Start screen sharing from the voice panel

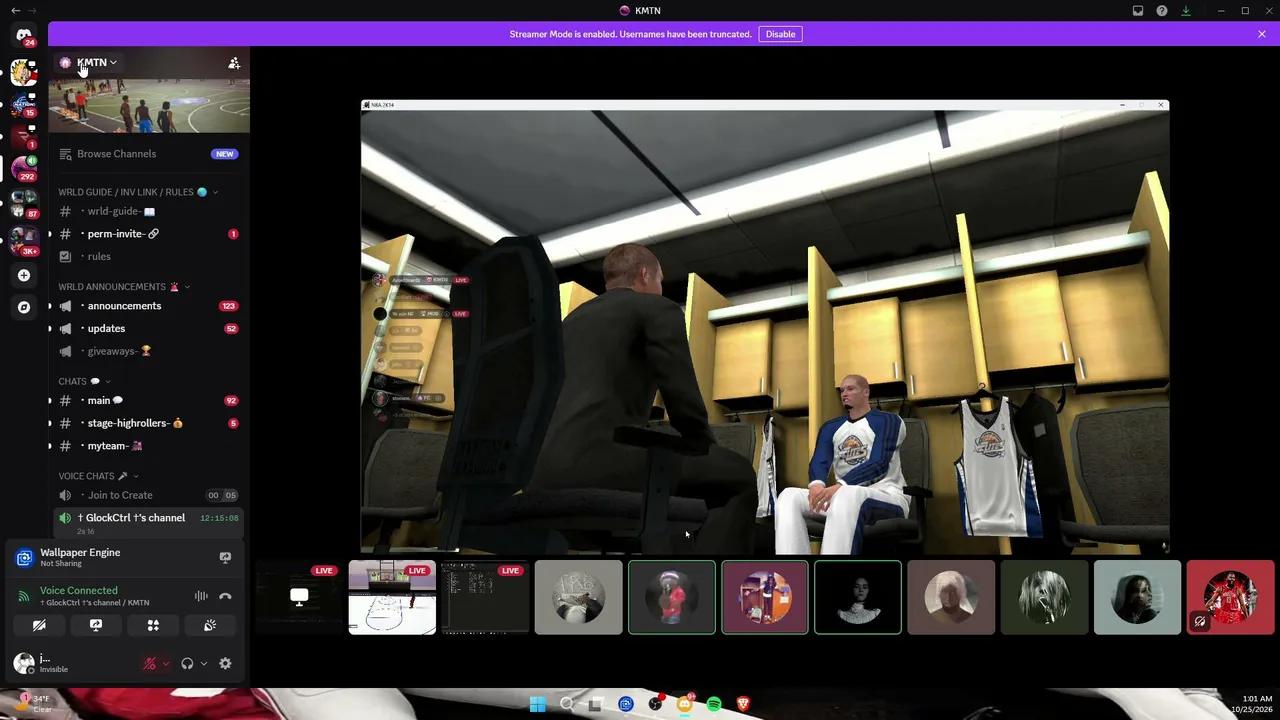(96, 625)
